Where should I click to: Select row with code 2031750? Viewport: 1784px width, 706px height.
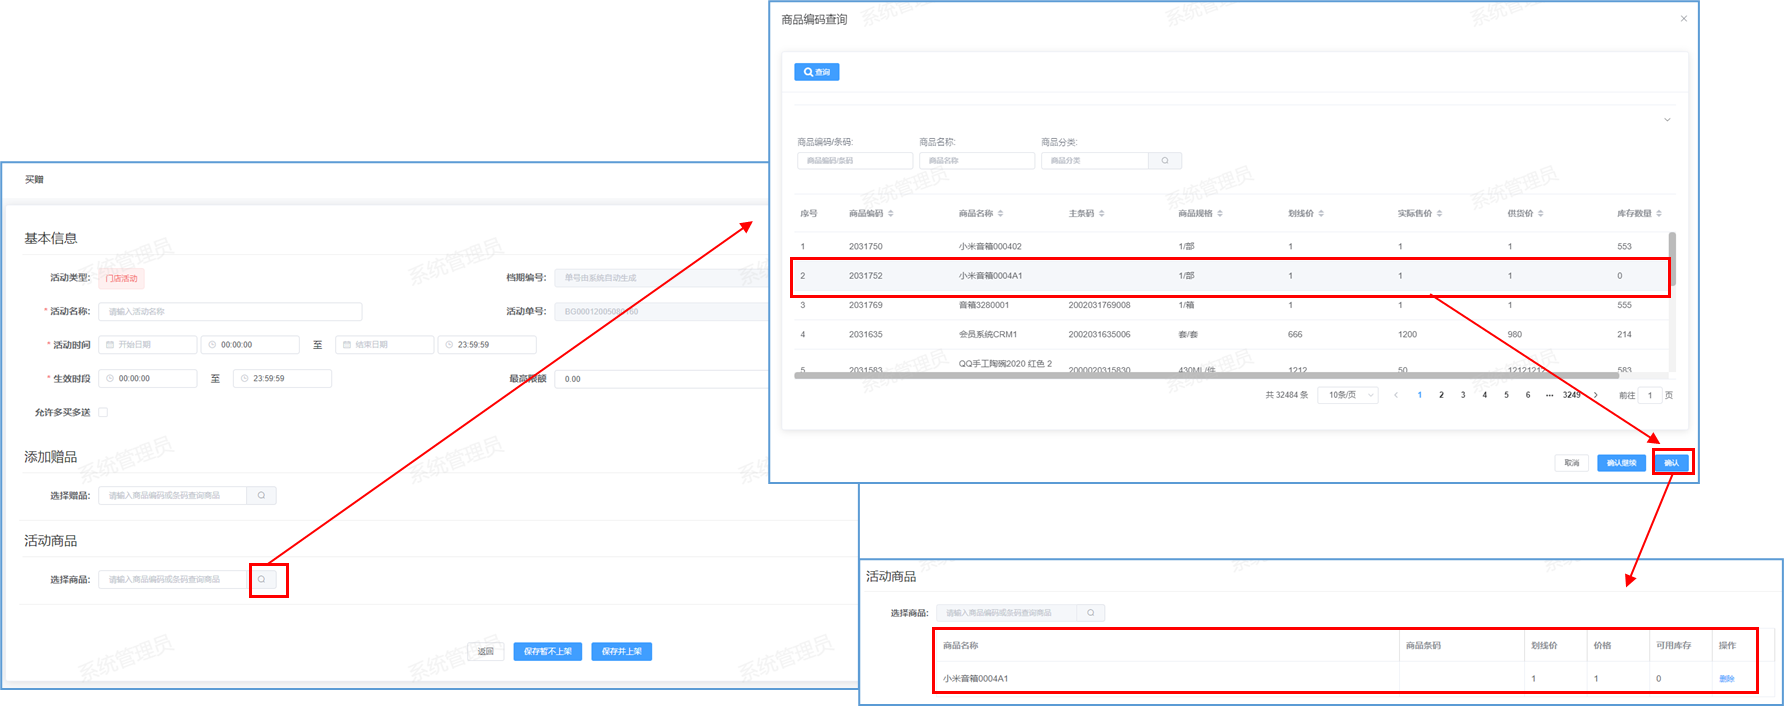1231,246
